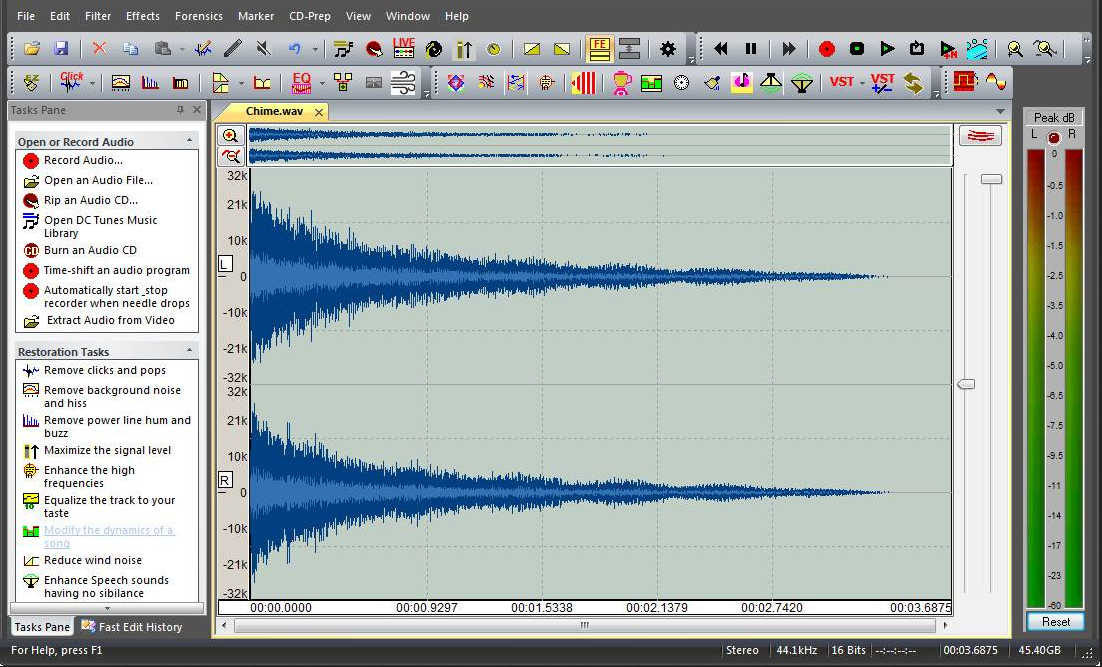
Task: Open the VST effects icon
Action: pos(841,82)
